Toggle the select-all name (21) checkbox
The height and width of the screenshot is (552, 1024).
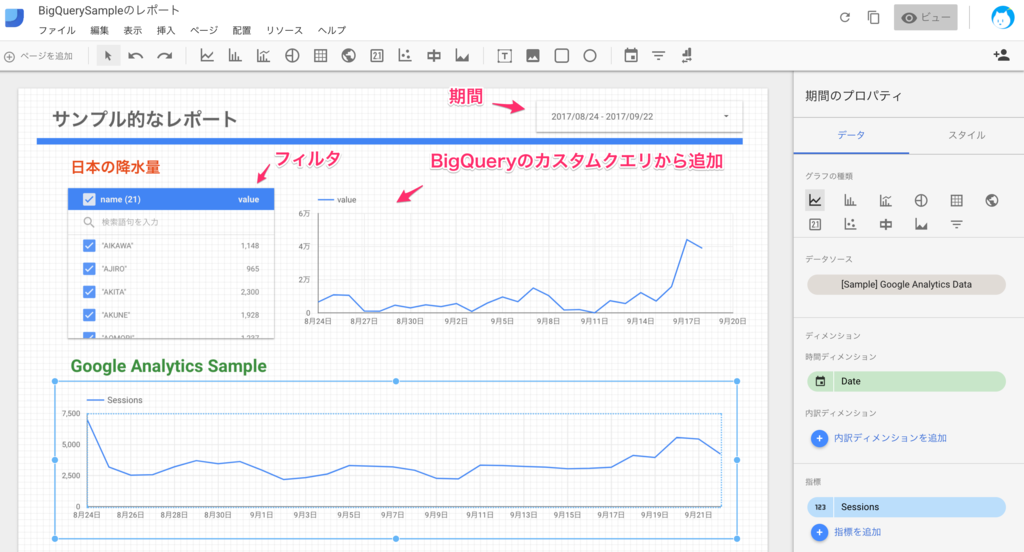point(89,199)
